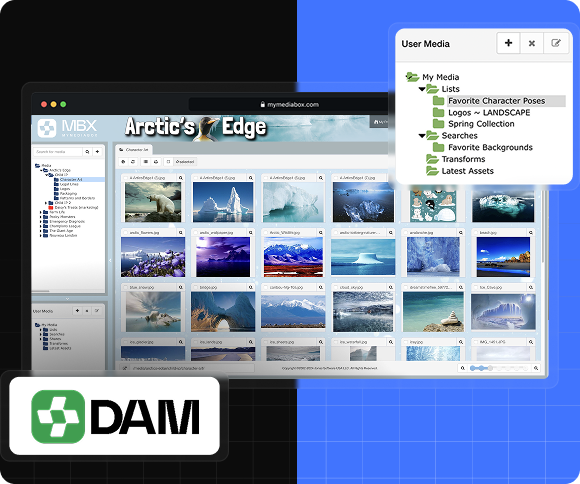
Task: Tick the checkbox on the polar bear image card
Action: 125,178
